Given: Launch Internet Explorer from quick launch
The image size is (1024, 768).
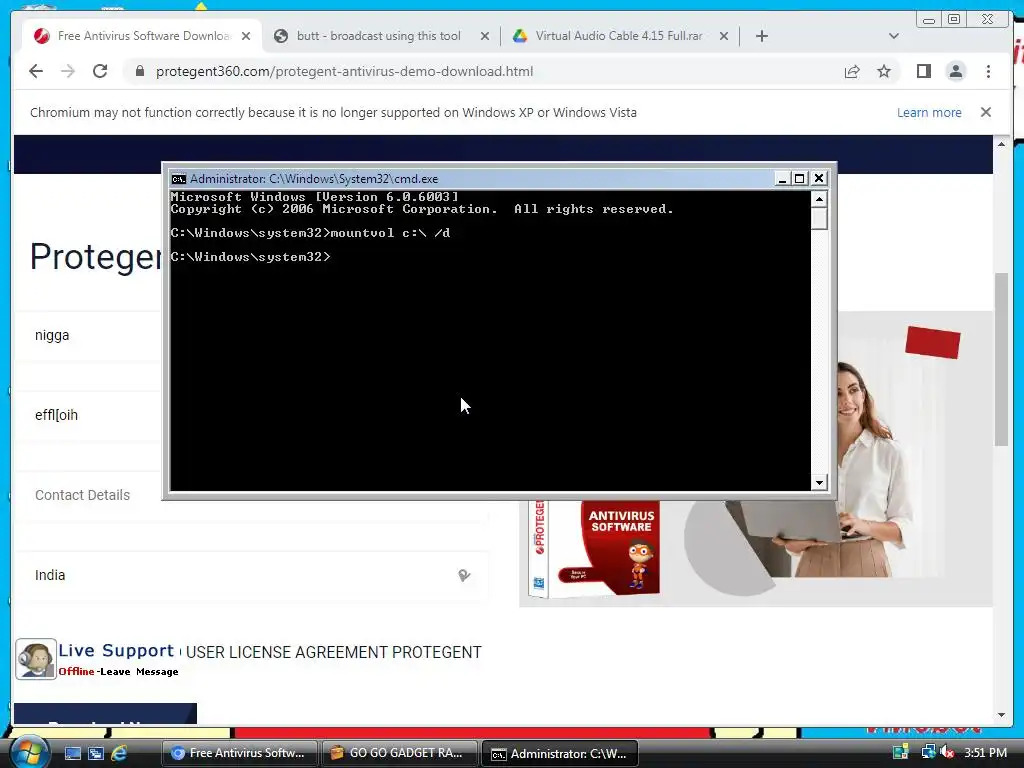Looking at the screenshot, I should tap(119, 753).
